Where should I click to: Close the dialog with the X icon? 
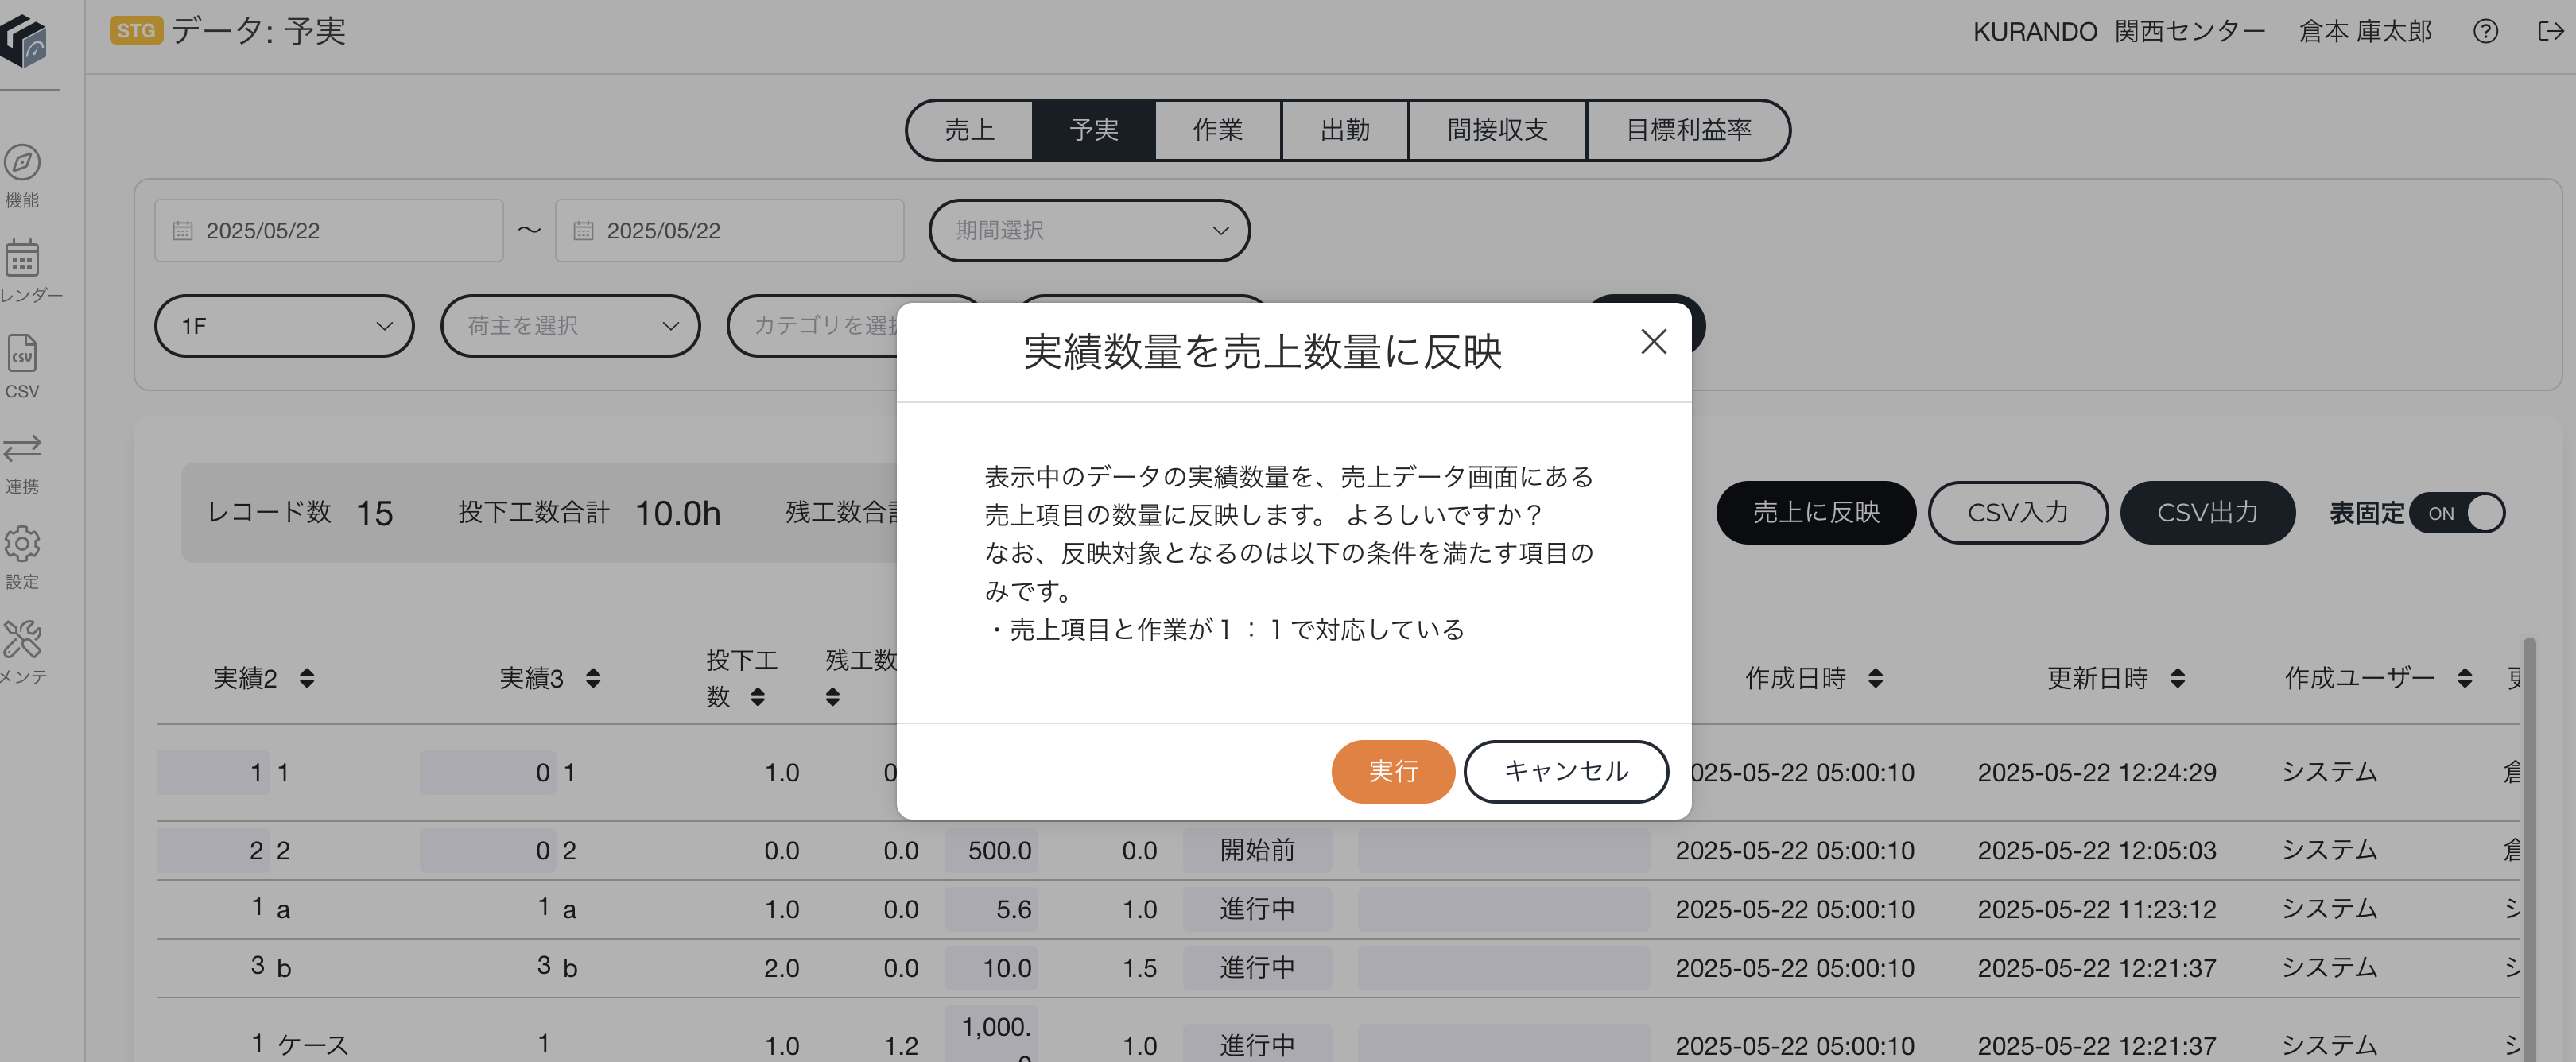pyautogui.click(x=1653, y=342)
